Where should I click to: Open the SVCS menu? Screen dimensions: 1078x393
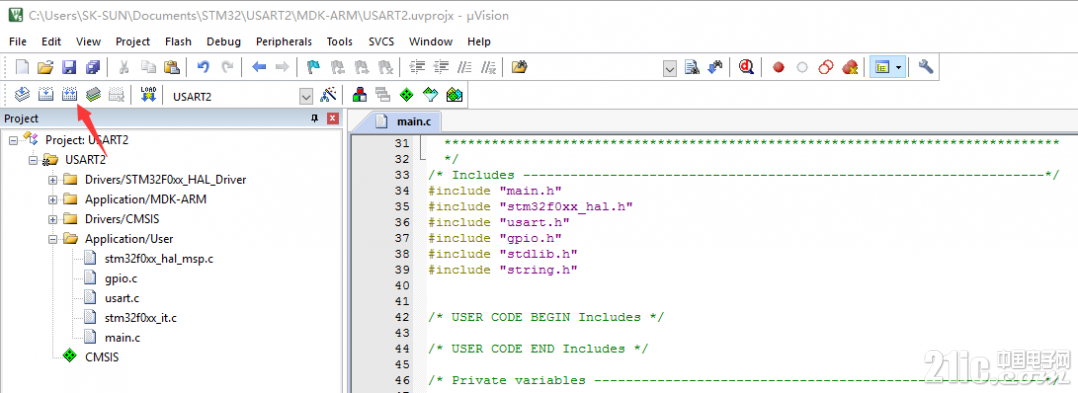(x=381, y=41)
